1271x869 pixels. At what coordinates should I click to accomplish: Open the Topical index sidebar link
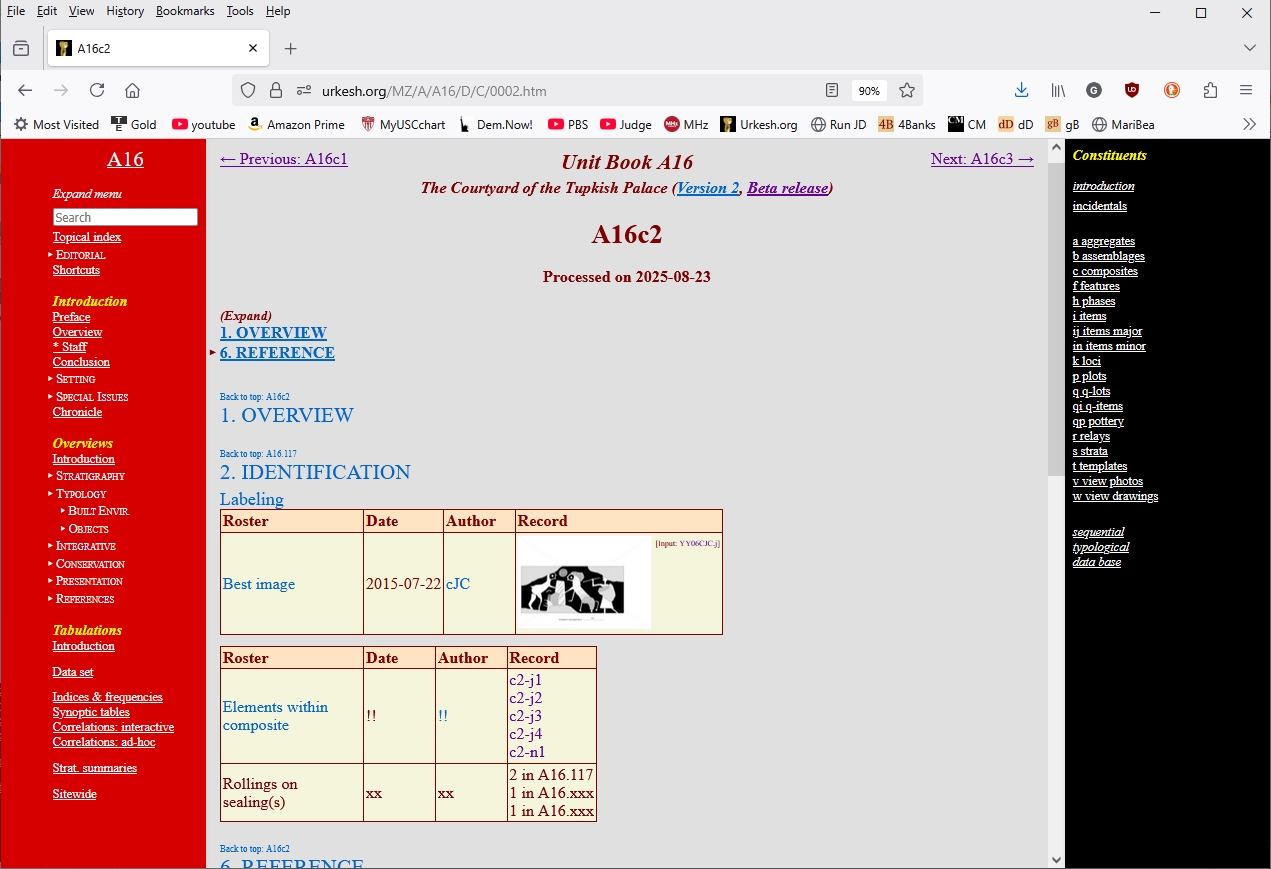87,237
